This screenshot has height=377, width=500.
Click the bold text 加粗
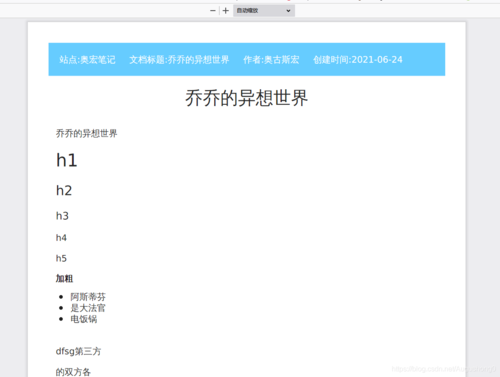[64, 278]
